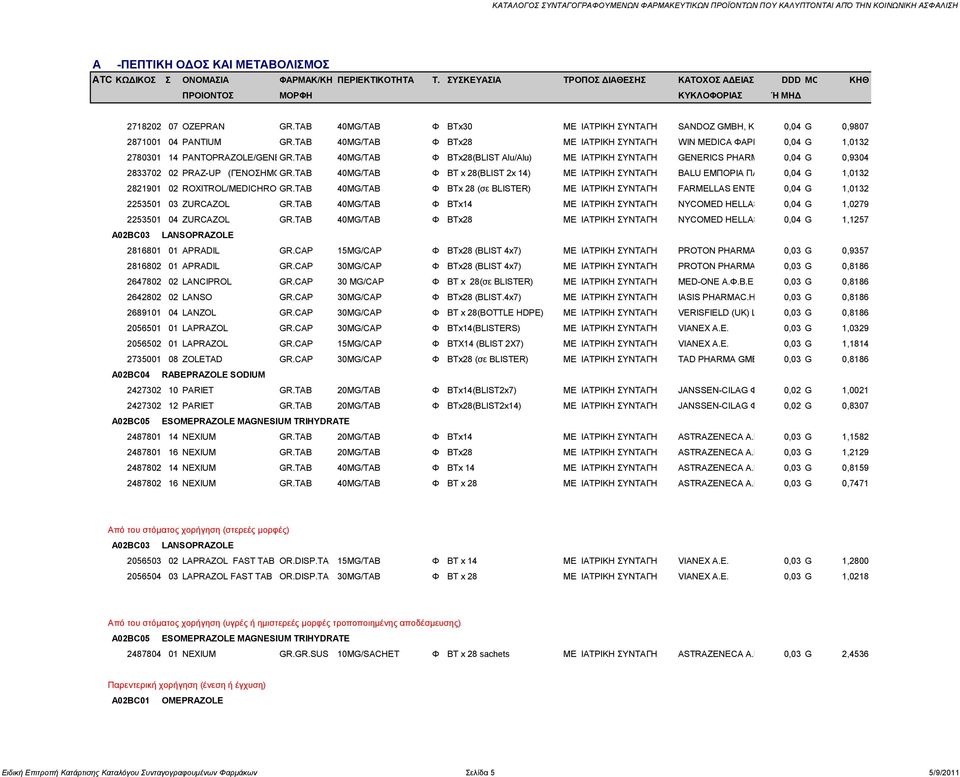Select the price '1,2800'
The height and width of the screenshot is (777, 960).
click(855, 561)
